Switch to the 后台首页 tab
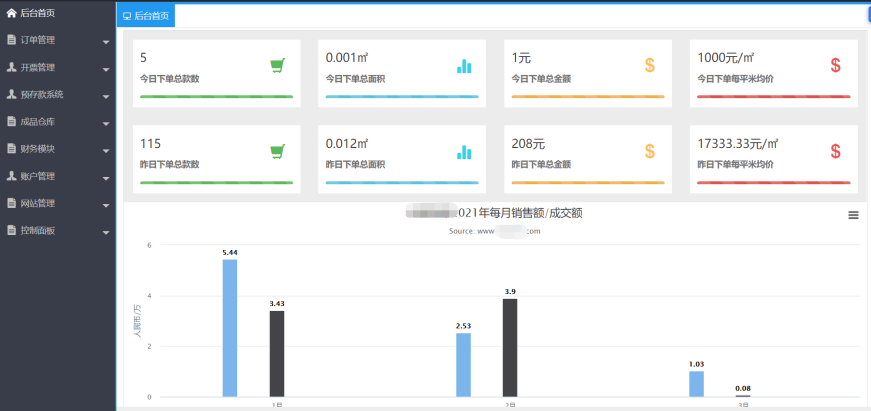871x411 pixels. click(146, 16)
